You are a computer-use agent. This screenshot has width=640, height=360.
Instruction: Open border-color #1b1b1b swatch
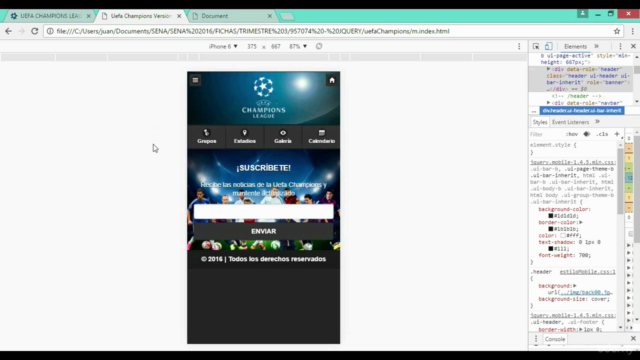point(551,229)
